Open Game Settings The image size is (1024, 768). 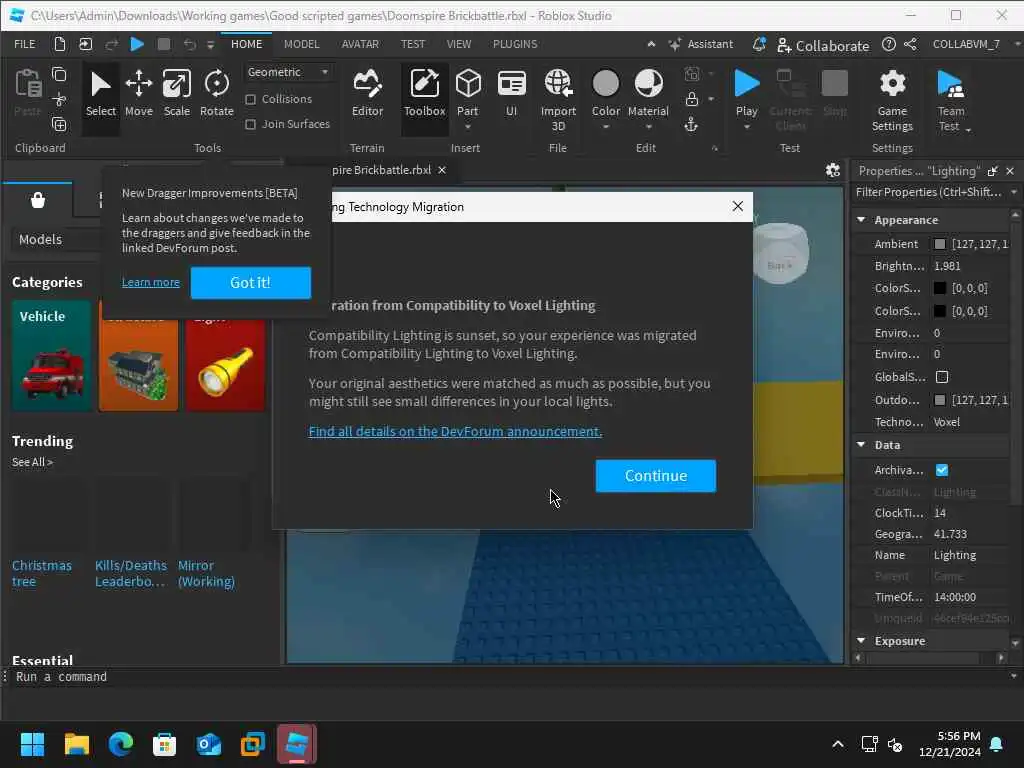tap(892, 100)
